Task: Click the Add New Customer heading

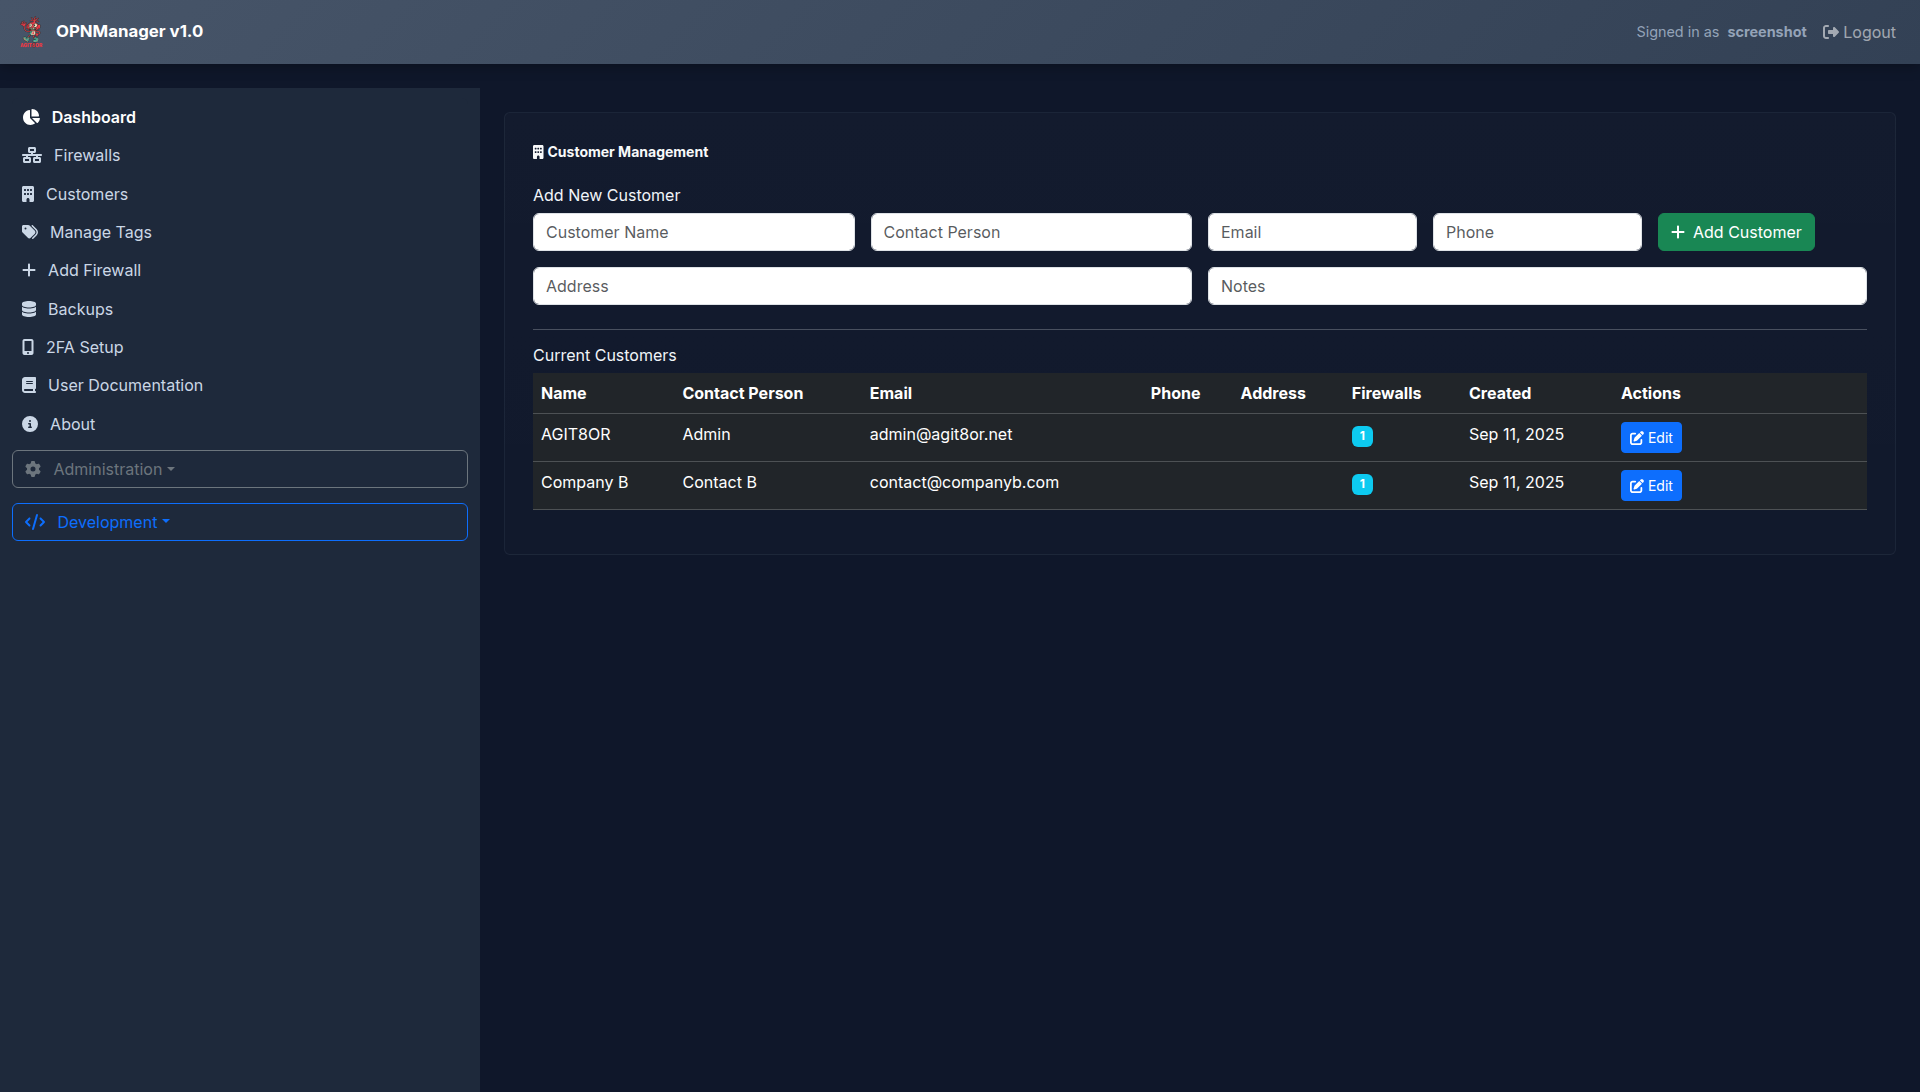Action: (x=606, y=195)
